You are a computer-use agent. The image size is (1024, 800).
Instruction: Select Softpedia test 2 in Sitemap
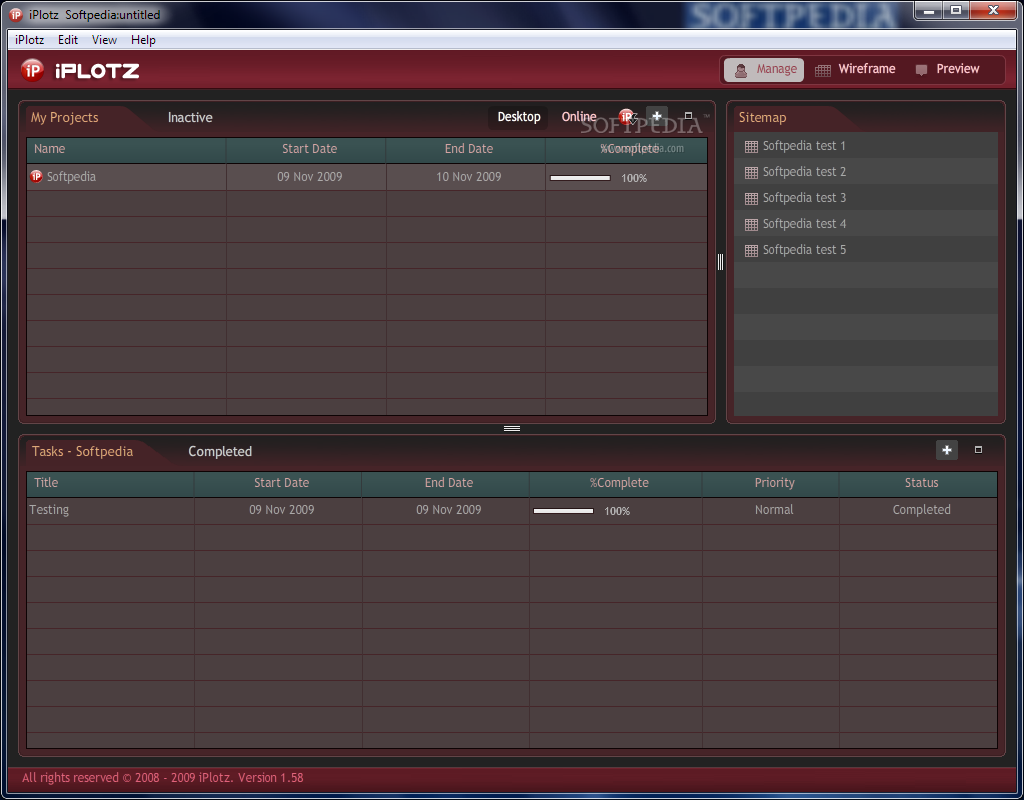pos(804,172)
